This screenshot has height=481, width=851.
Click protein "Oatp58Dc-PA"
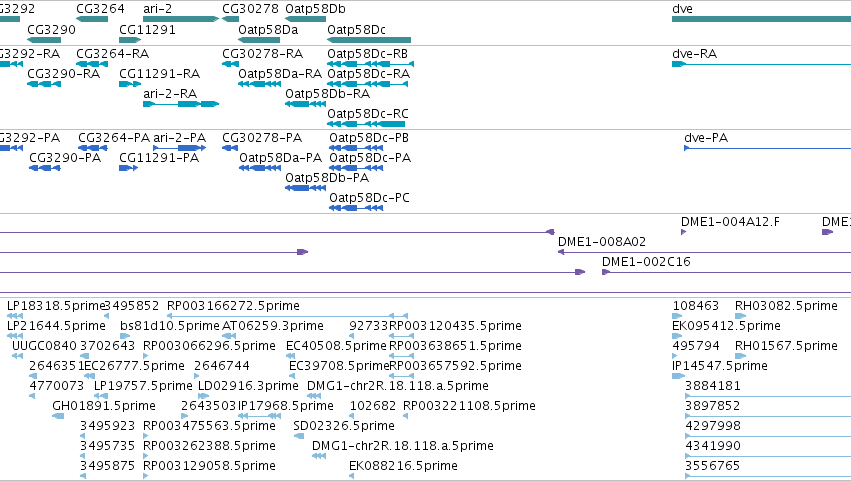click(370, 158)
